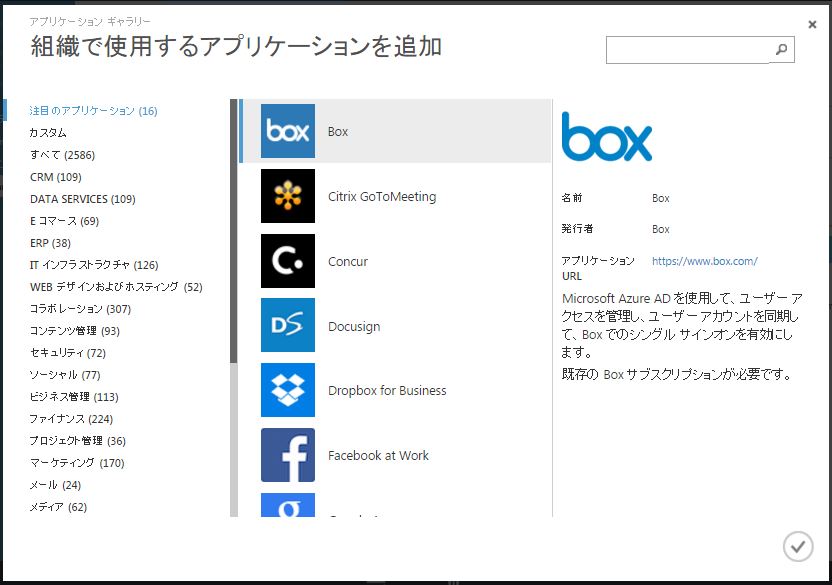
Task: Open the カスタム category
Action: coord(48,133)
